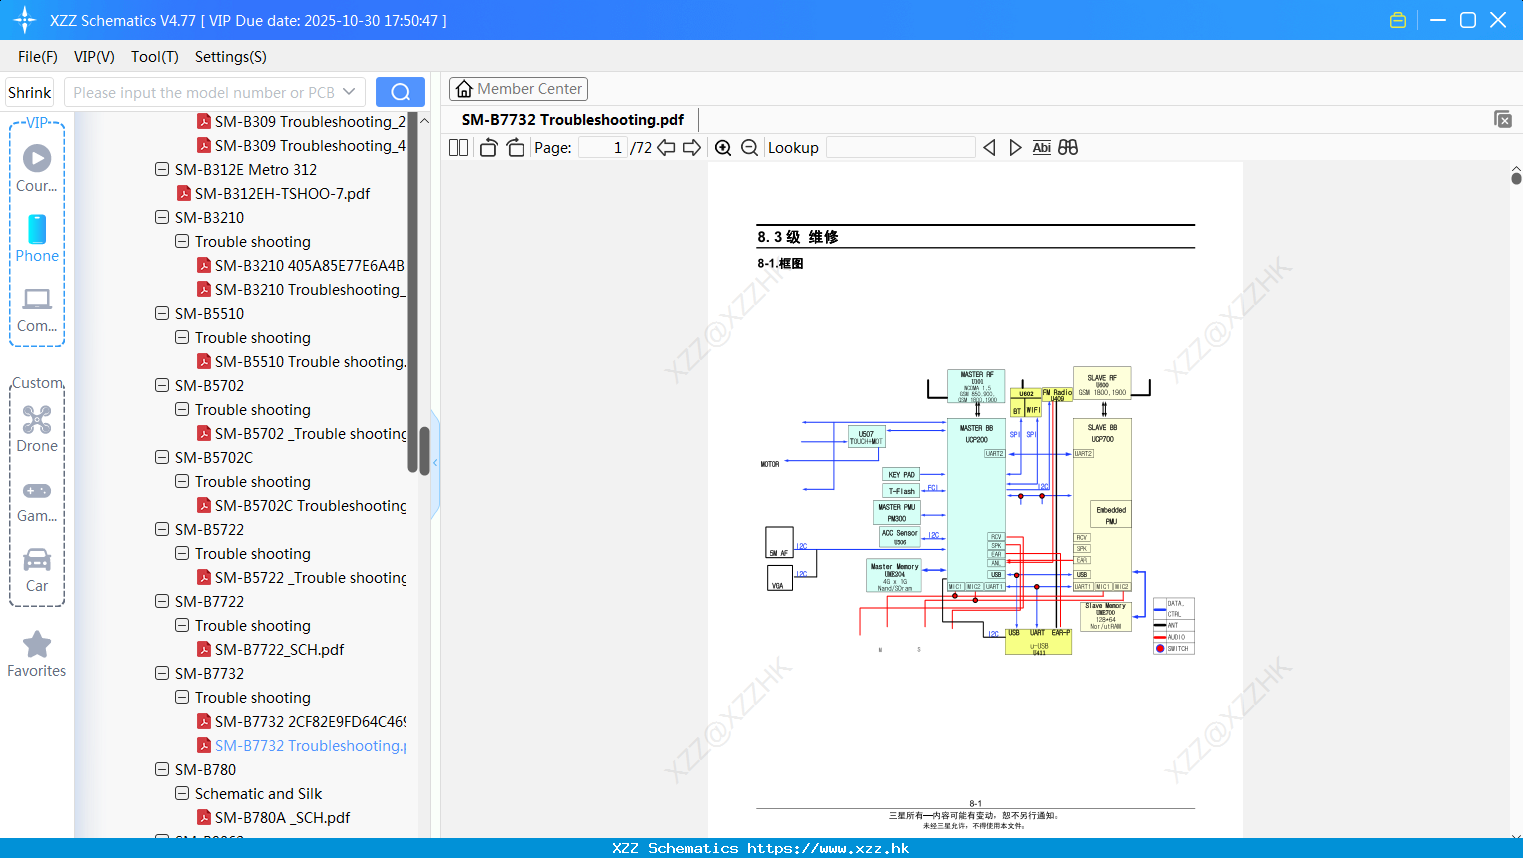Collapse Schematic and Silk folder

[182, 793]
